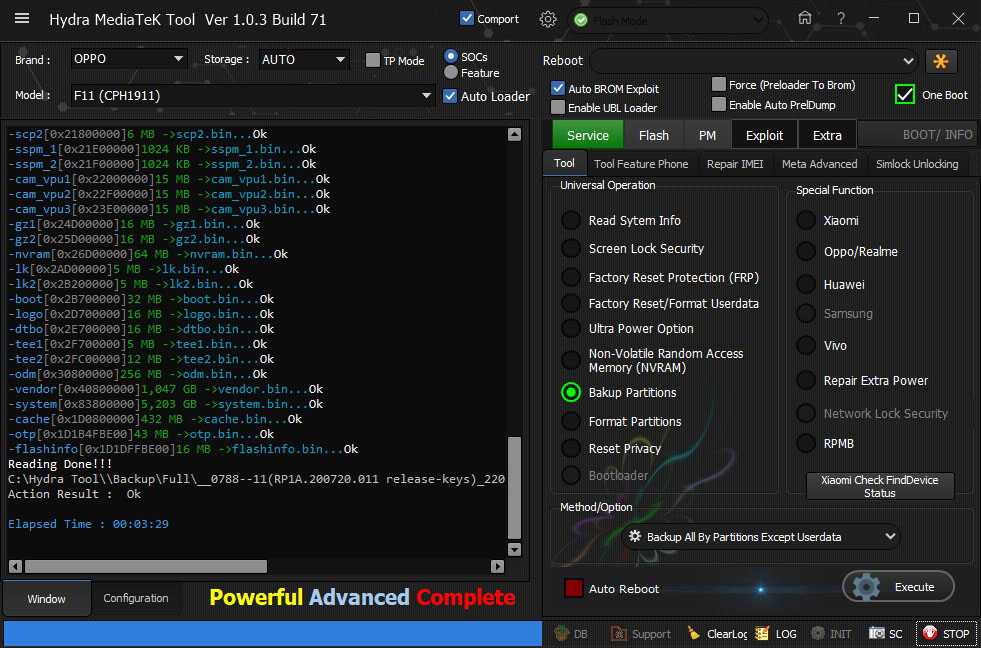
Task: Select the Feature radio button
Action: pos(450,73)
